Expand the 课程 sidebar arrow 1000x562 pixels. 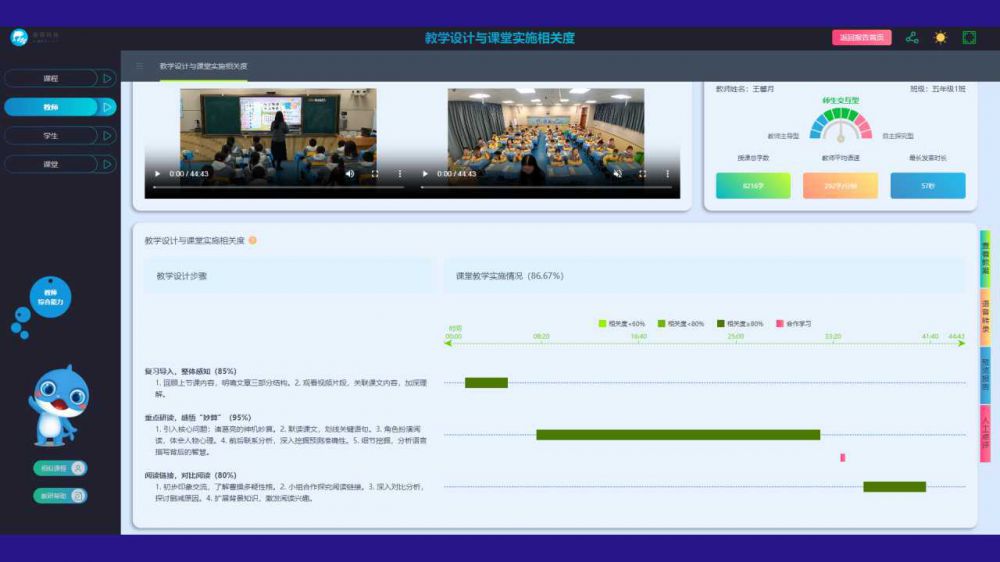click(x=107, y=78)
